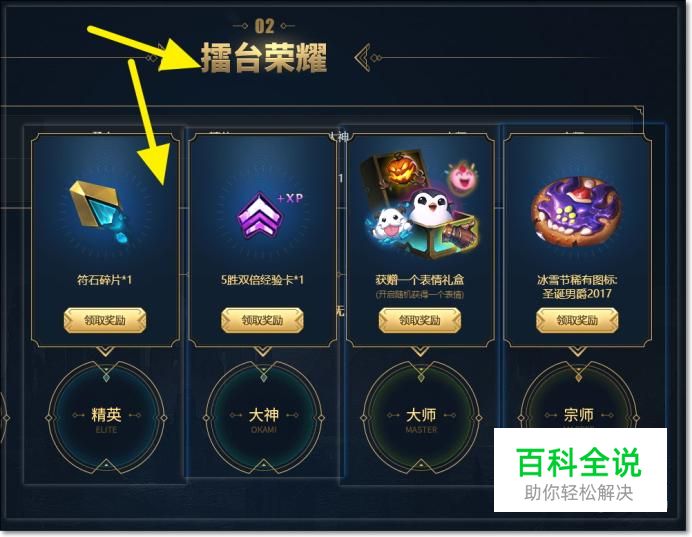Image resolution: width=692 pixels, height=537 pixels.
Task: Claim the 圣诞男爵2017 icon reward
Action: point(577,320)
